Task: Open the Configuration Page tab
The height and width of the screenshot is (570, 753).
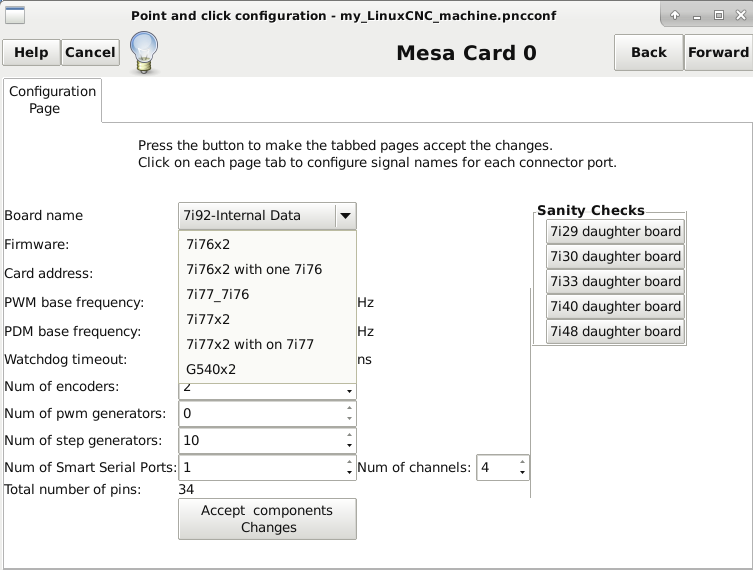Action: coord(52,100)
